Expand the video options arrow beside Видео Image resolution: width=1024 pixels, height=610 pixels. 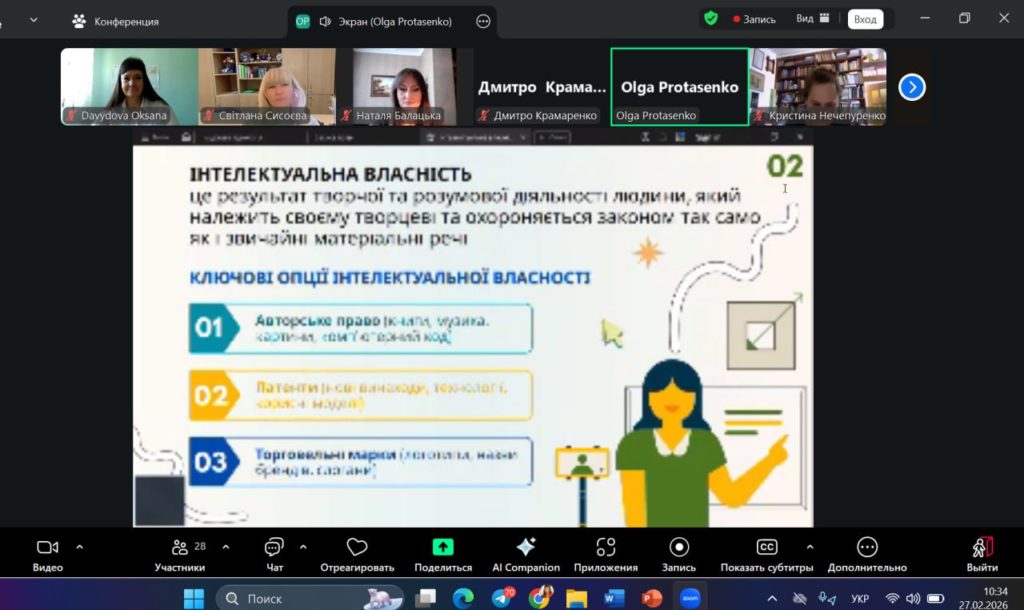click(x=80, y=547)
